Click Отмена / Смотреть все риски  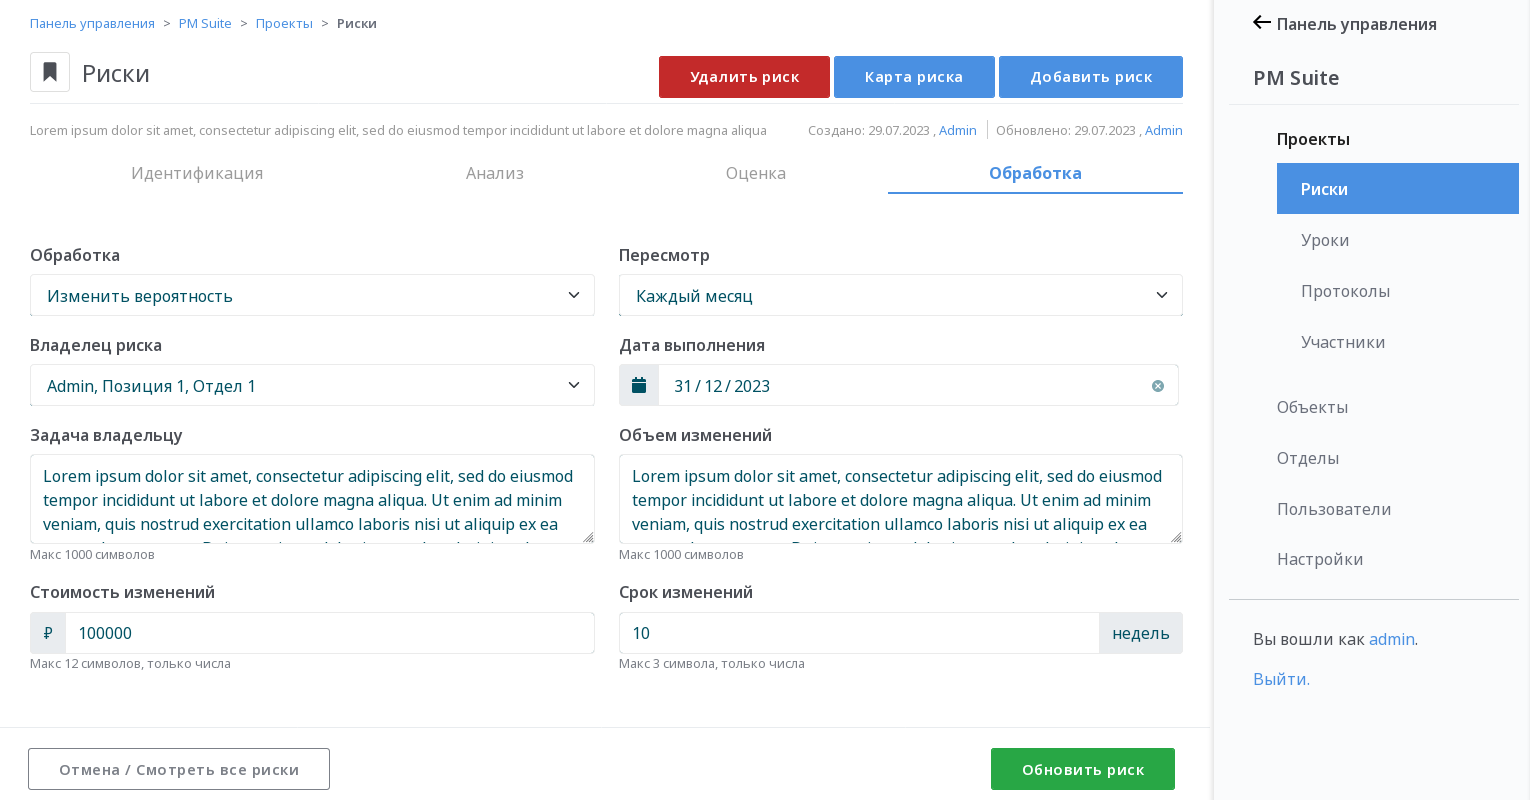click(179, 769)
